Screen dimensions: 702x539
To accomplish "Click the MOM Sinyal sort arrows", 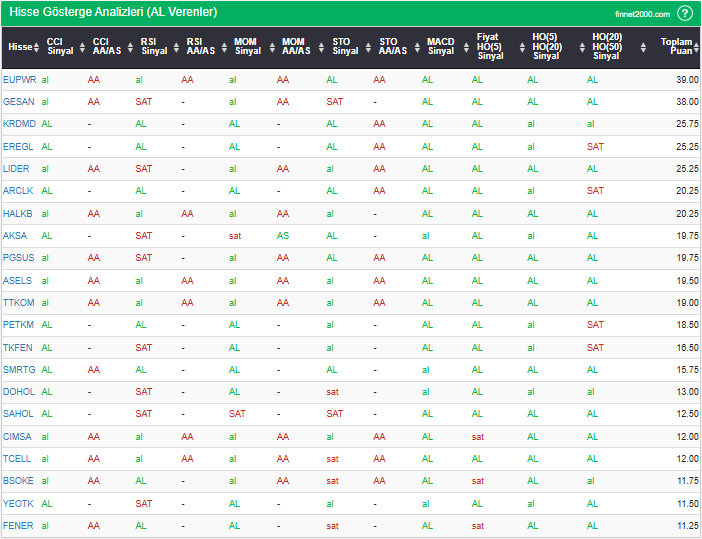I will coord(271,47).
